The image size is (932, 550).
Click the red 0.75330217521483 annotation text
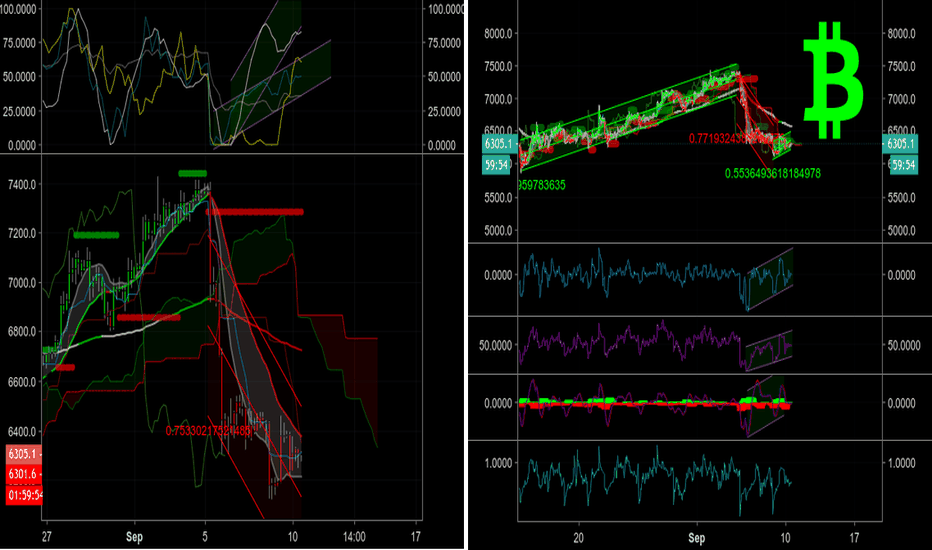(208, 431)
